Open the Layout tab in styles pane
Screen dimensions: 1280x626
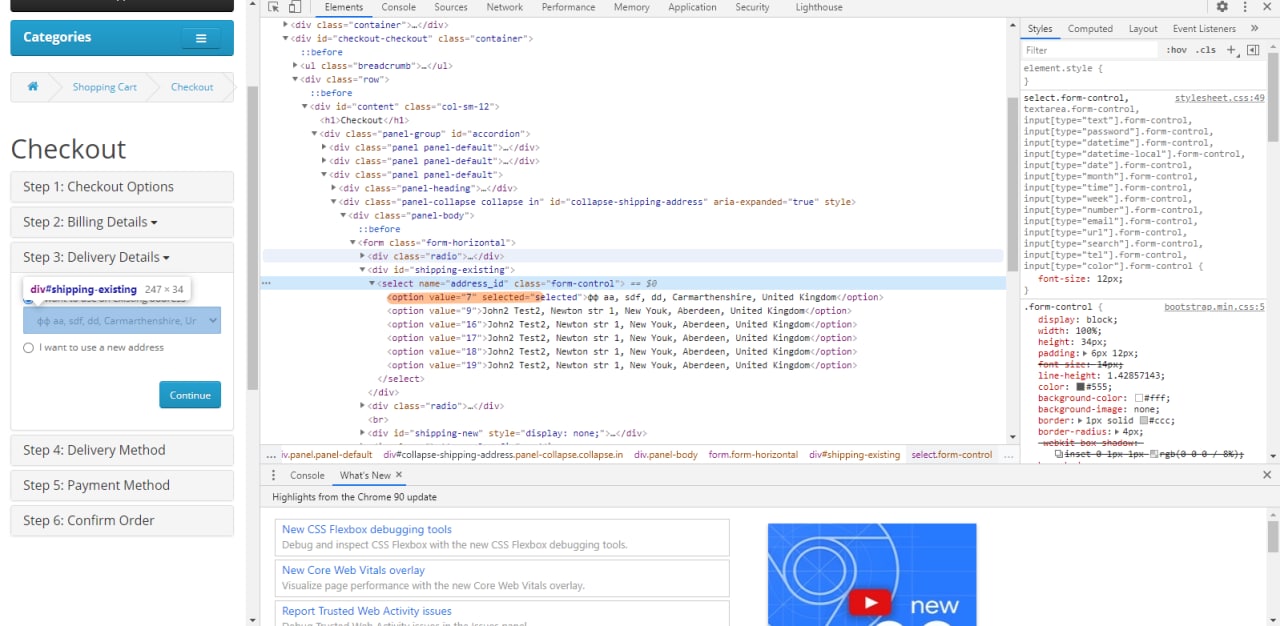pyautogui.click(x=1143, y=29)
